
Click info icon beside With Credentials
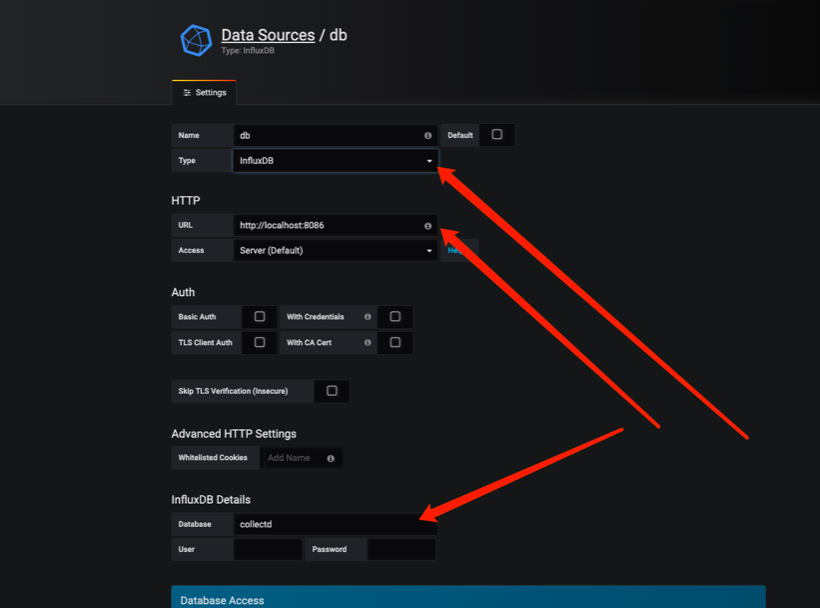[368, 317]
